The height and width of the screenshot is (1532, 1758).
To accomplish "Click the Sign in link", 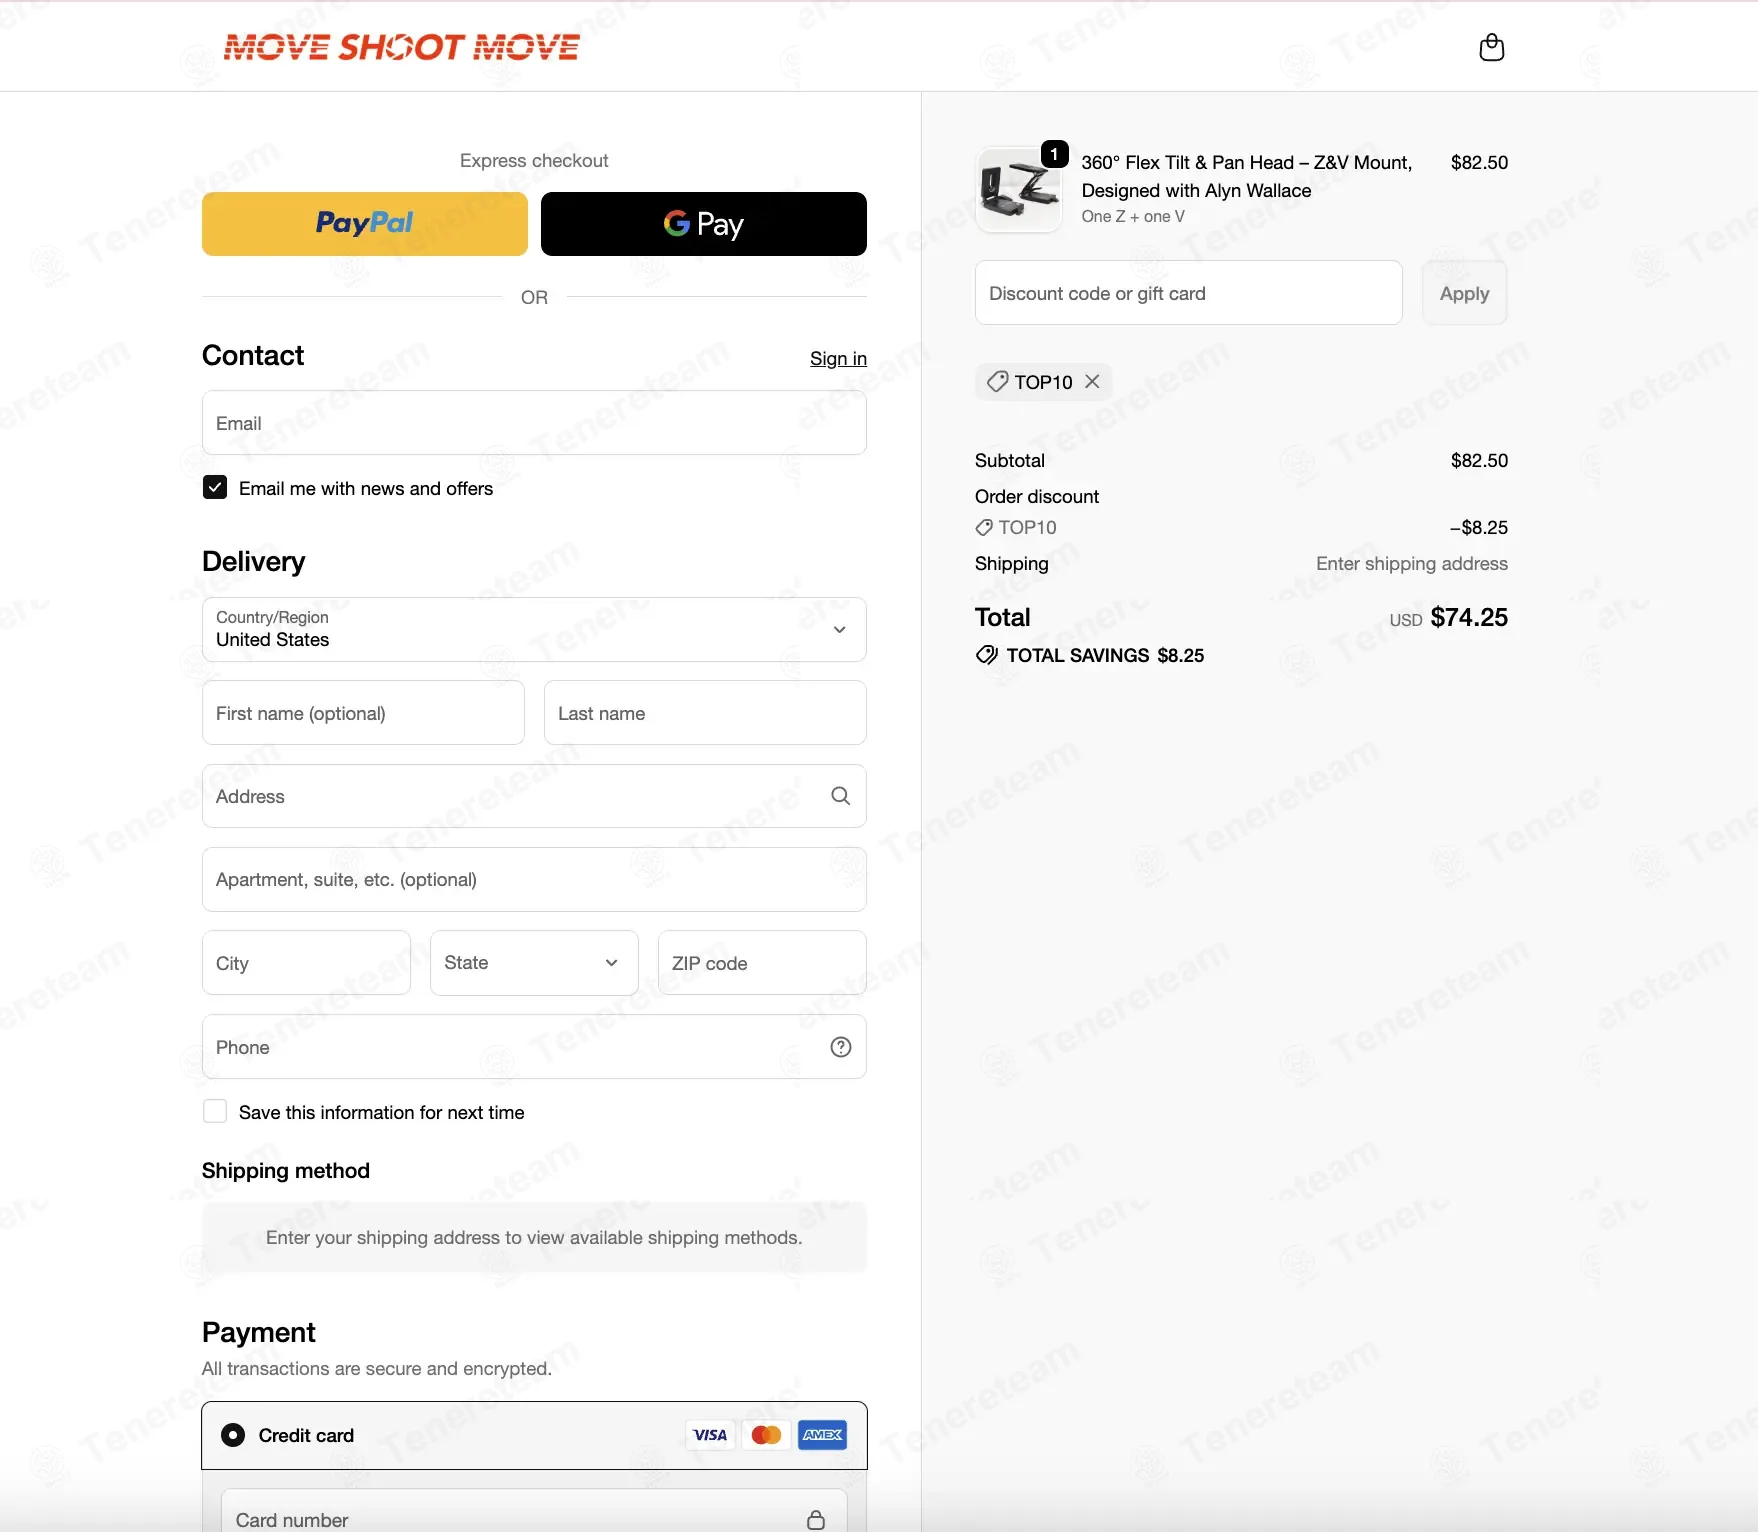I will pyautogui.click(x=838, y=358).
